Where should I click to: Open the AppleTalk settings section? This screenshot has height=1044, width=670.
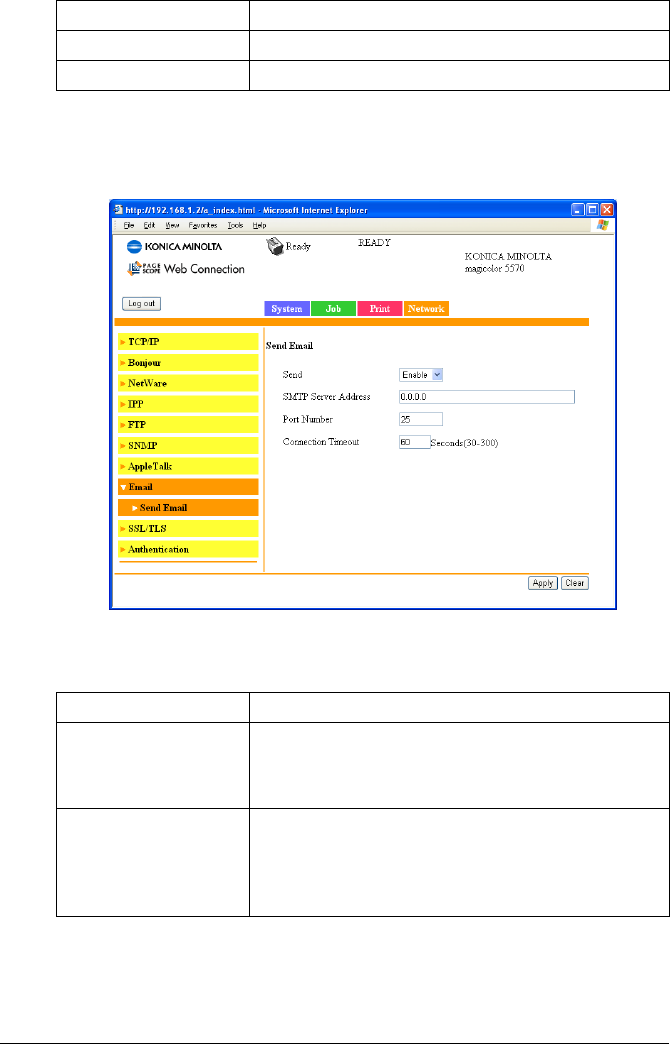coord(188,466)
